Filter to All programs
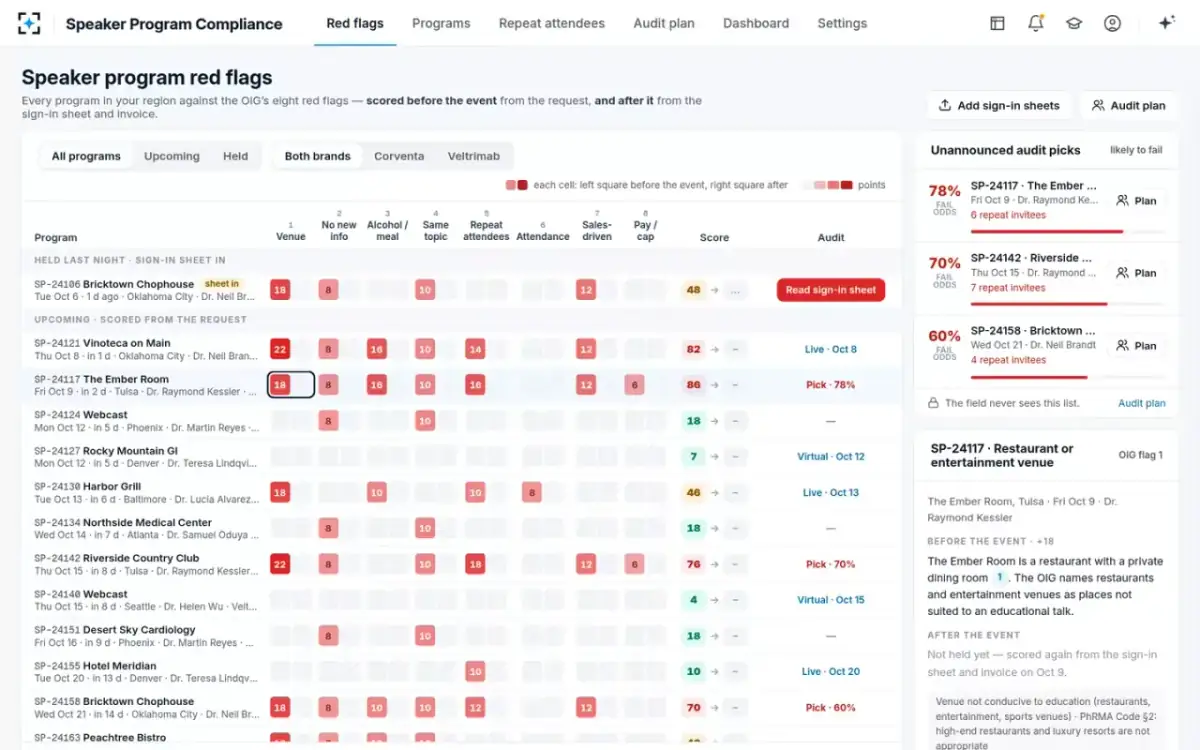Viewport: 1200px width, 750px height. point(86,156)
